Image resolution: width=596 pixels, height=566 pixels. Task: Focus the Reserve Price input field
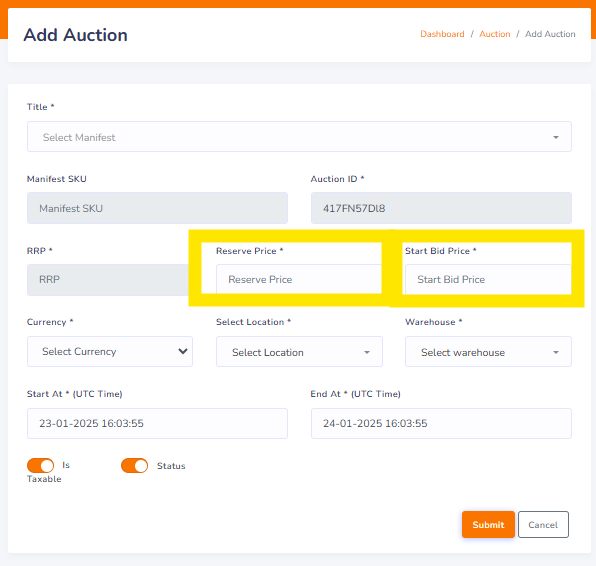[299, 279]
